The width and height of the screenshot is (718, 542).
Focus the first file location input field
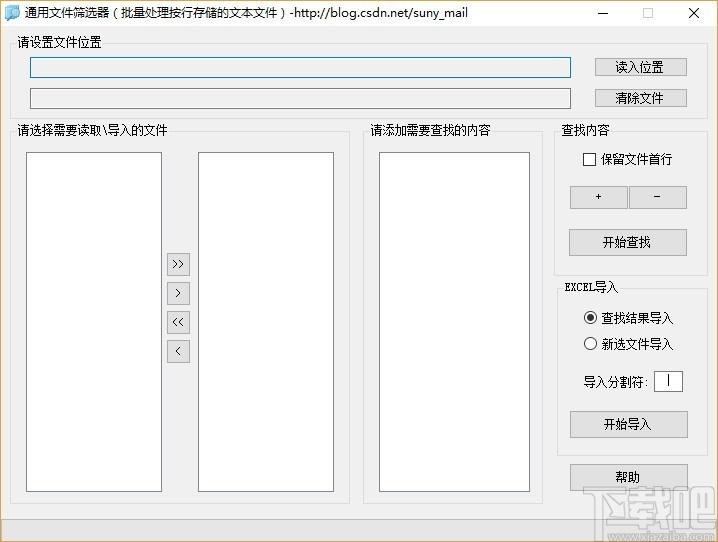pos(300,67)
